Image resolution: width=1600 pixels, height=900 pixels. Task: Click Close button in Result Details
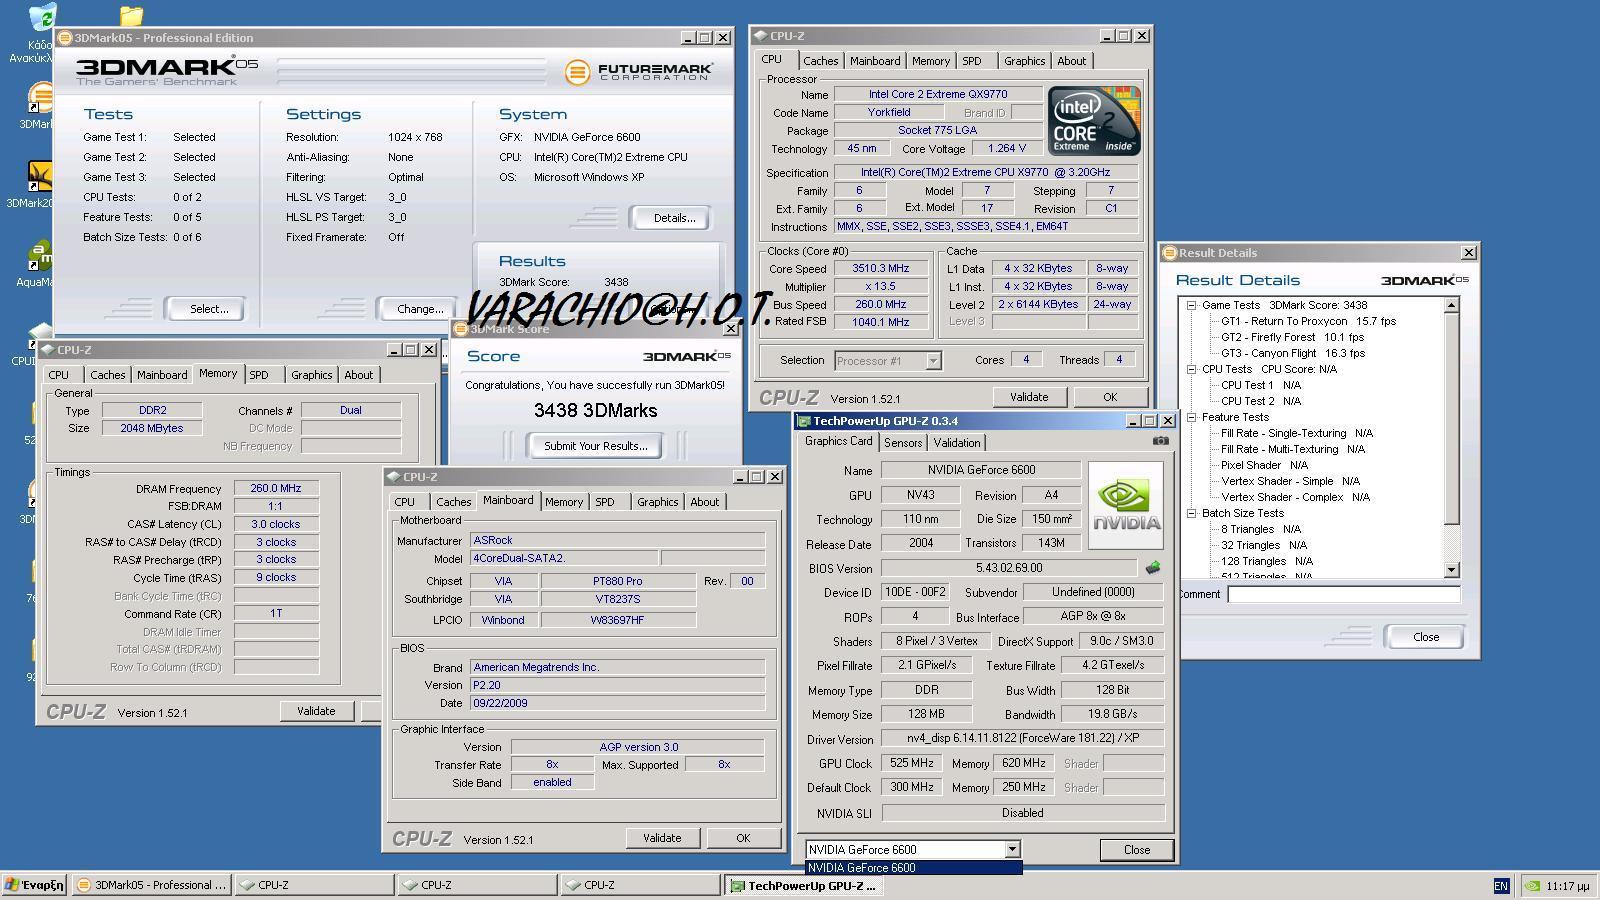click(1425, 637)
